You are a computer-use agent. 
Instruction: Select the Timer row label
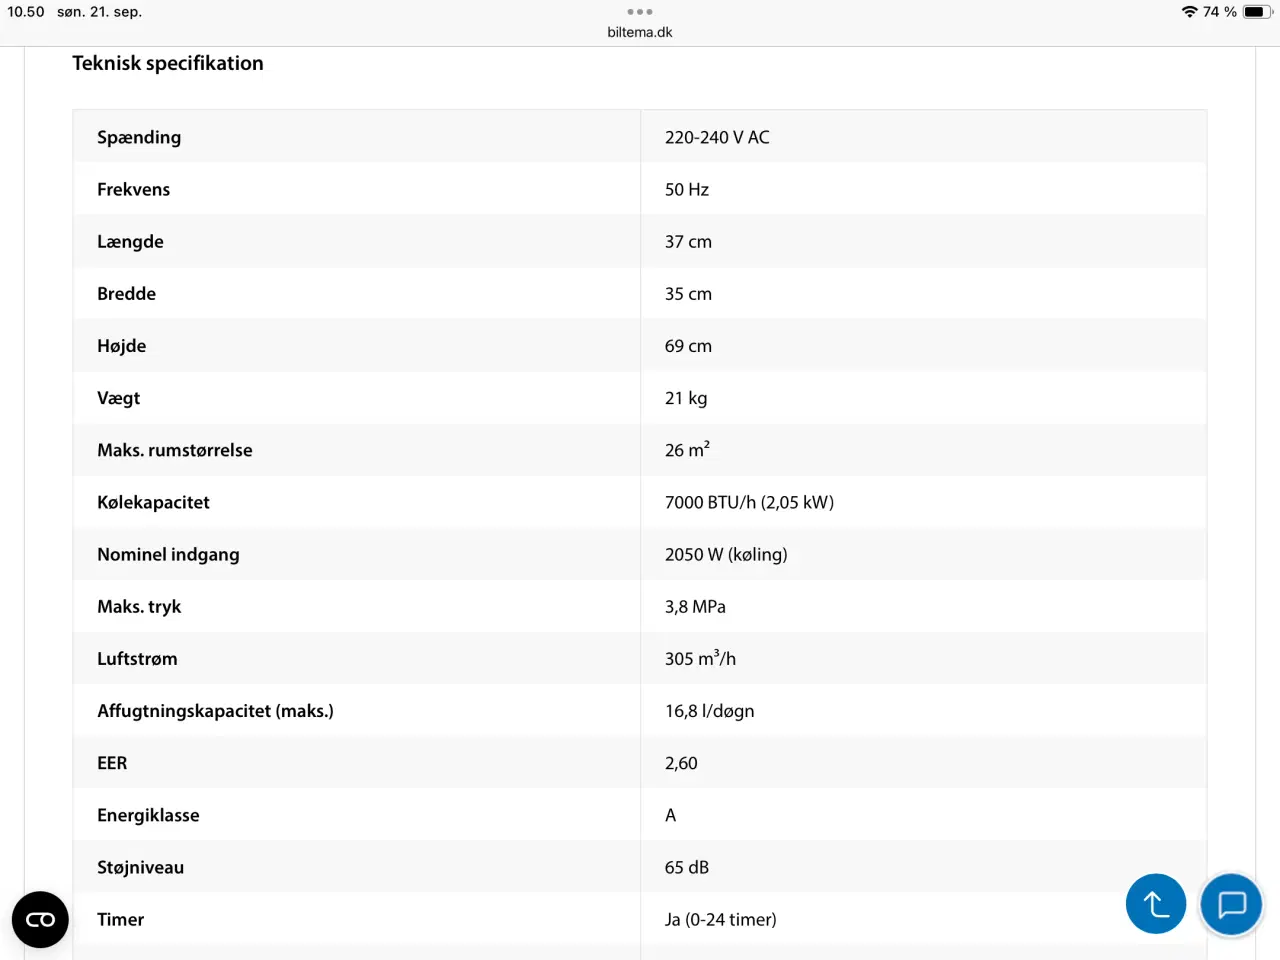pyautogui.click(x=120, y=919)
